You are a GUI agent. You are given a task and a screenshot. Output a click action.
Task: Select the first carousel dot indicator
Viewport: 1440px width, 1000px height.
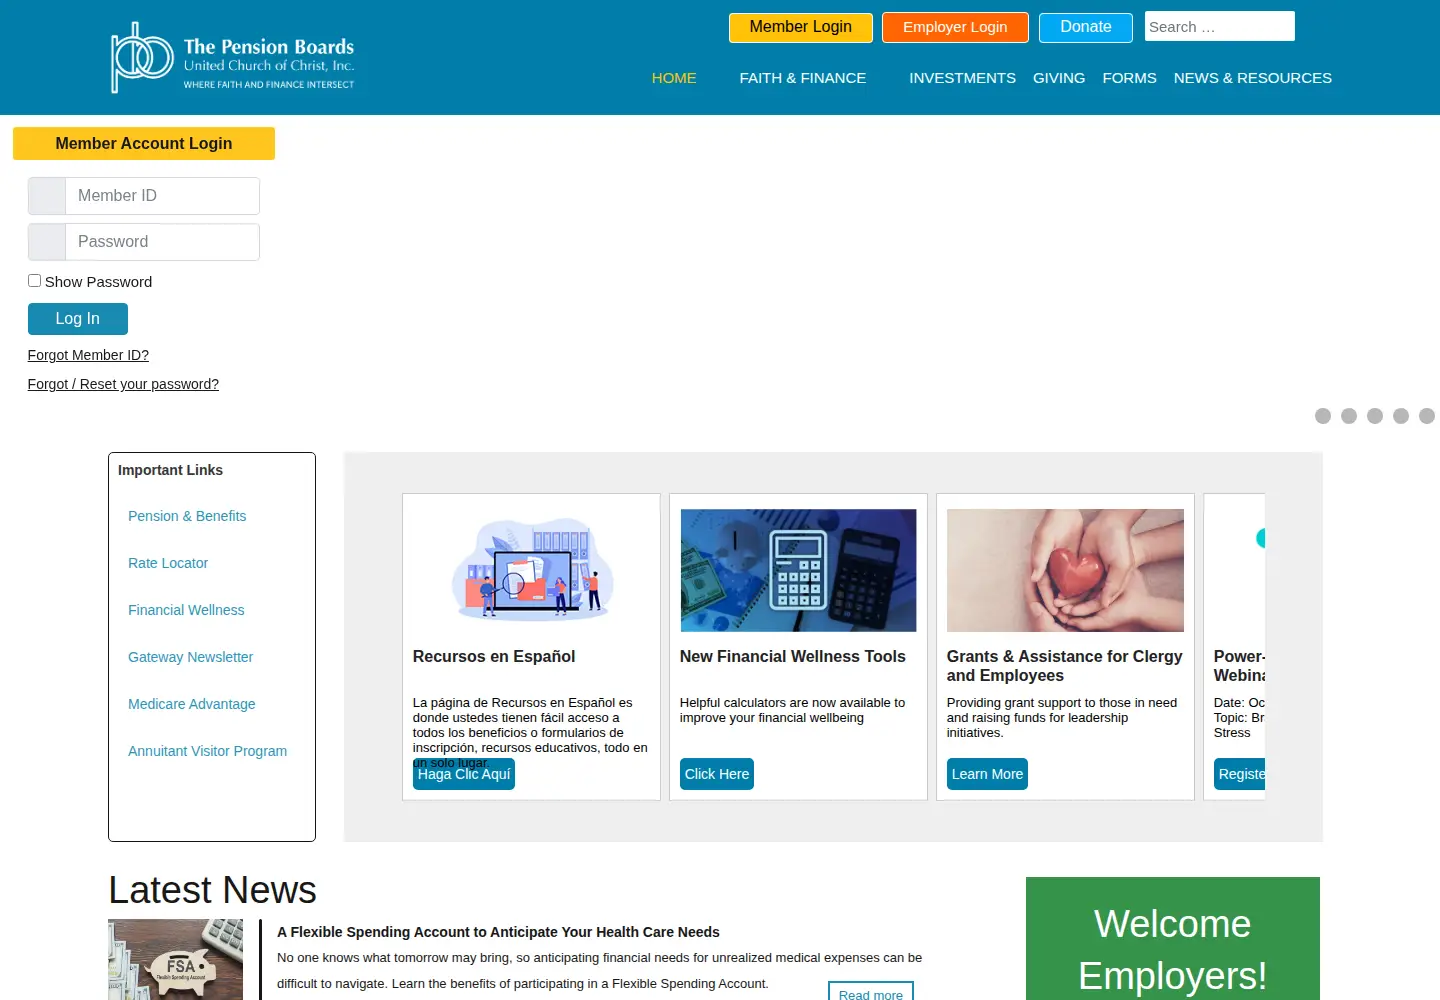point(1323,416)
